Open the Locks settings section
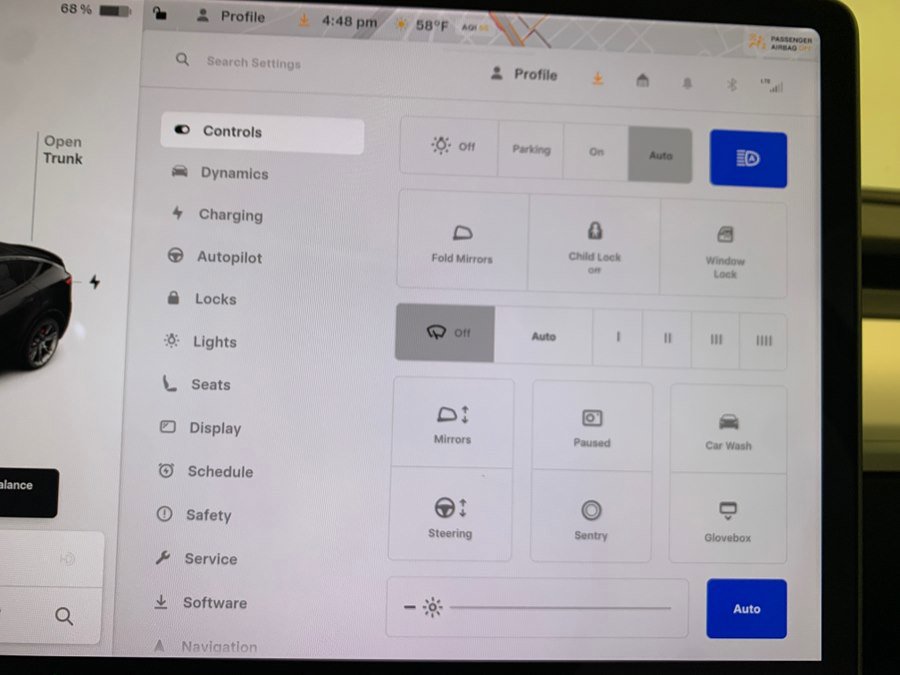This screenshot has height=675, width=900. click(201, 298)
